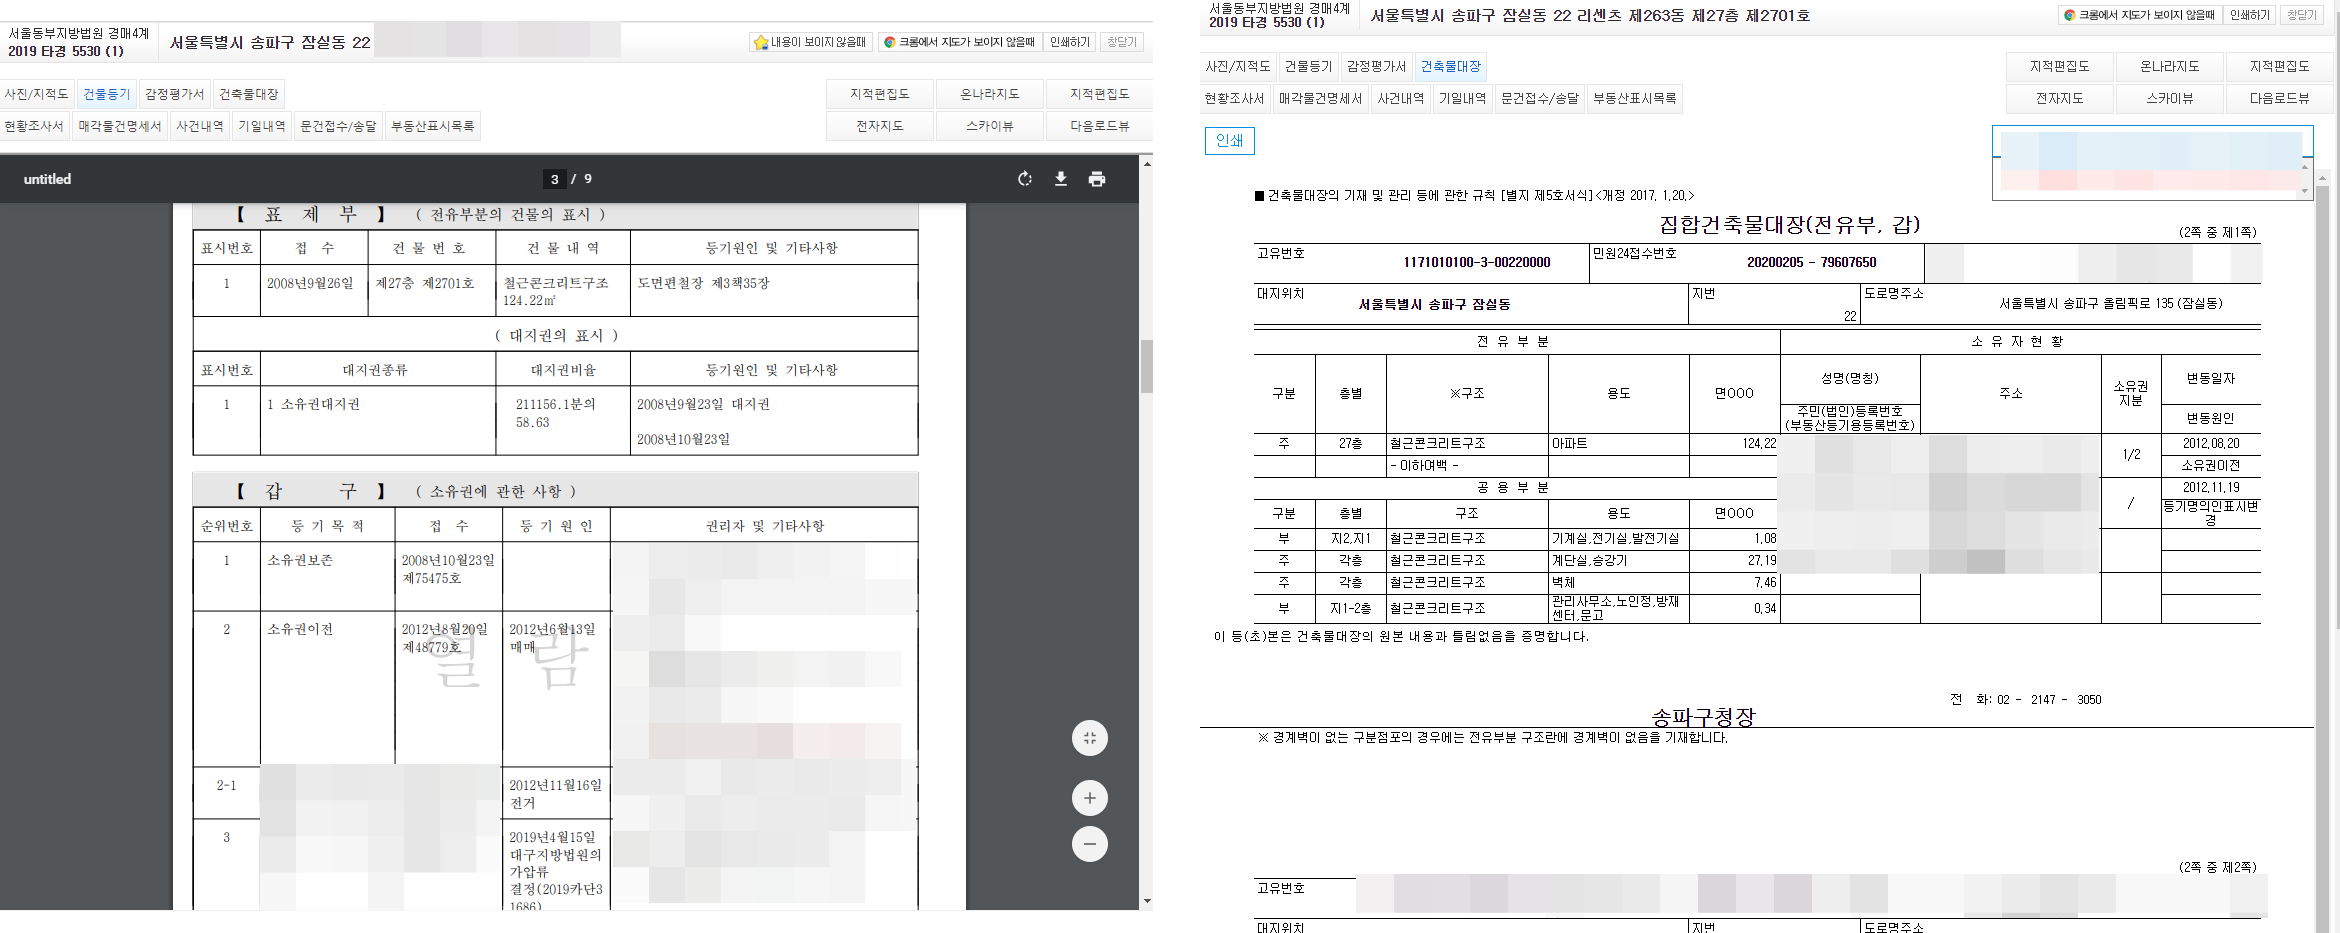Image resolution: width=2340 pixels, height=933 pixels.
Task: Select 건축물대장 tab in right window
Action: pos(1451,66)
